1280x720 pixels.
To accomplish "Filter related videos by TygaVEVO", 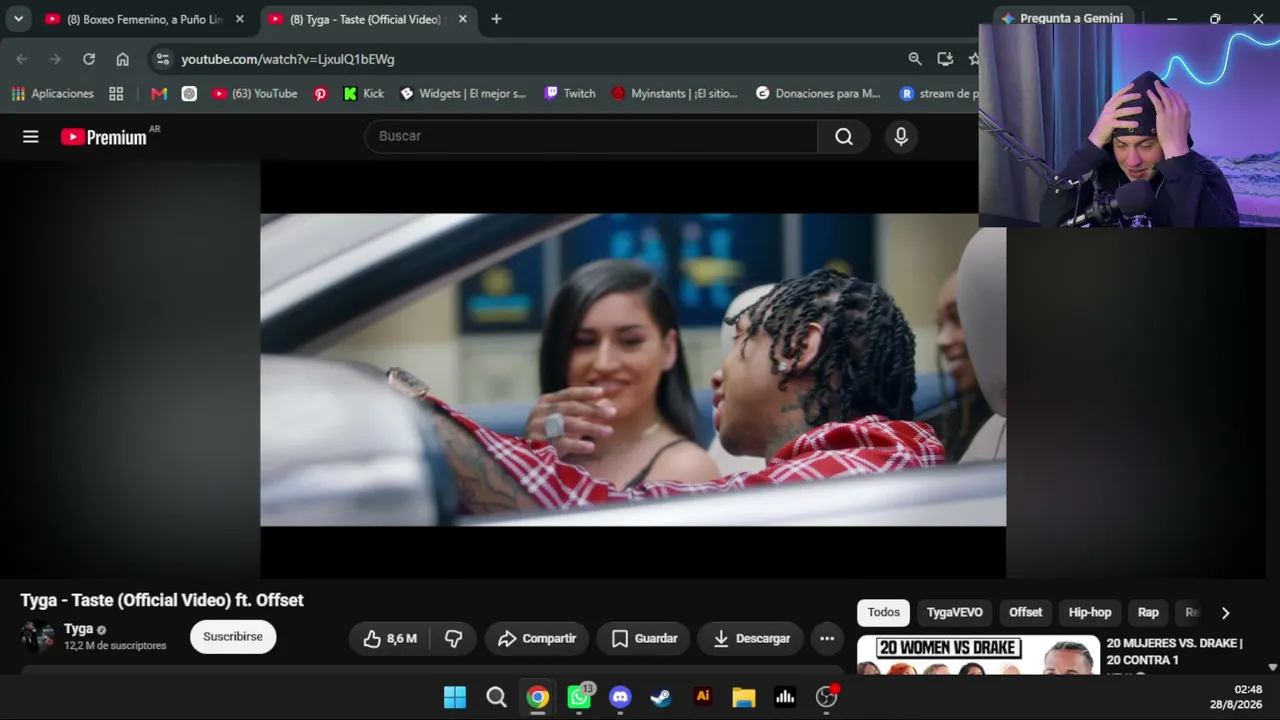I will [x=954, y=612].
